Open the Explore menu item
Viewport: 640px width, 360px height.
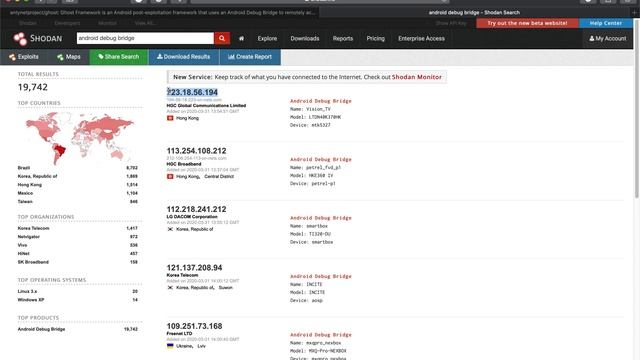point(267,38)
